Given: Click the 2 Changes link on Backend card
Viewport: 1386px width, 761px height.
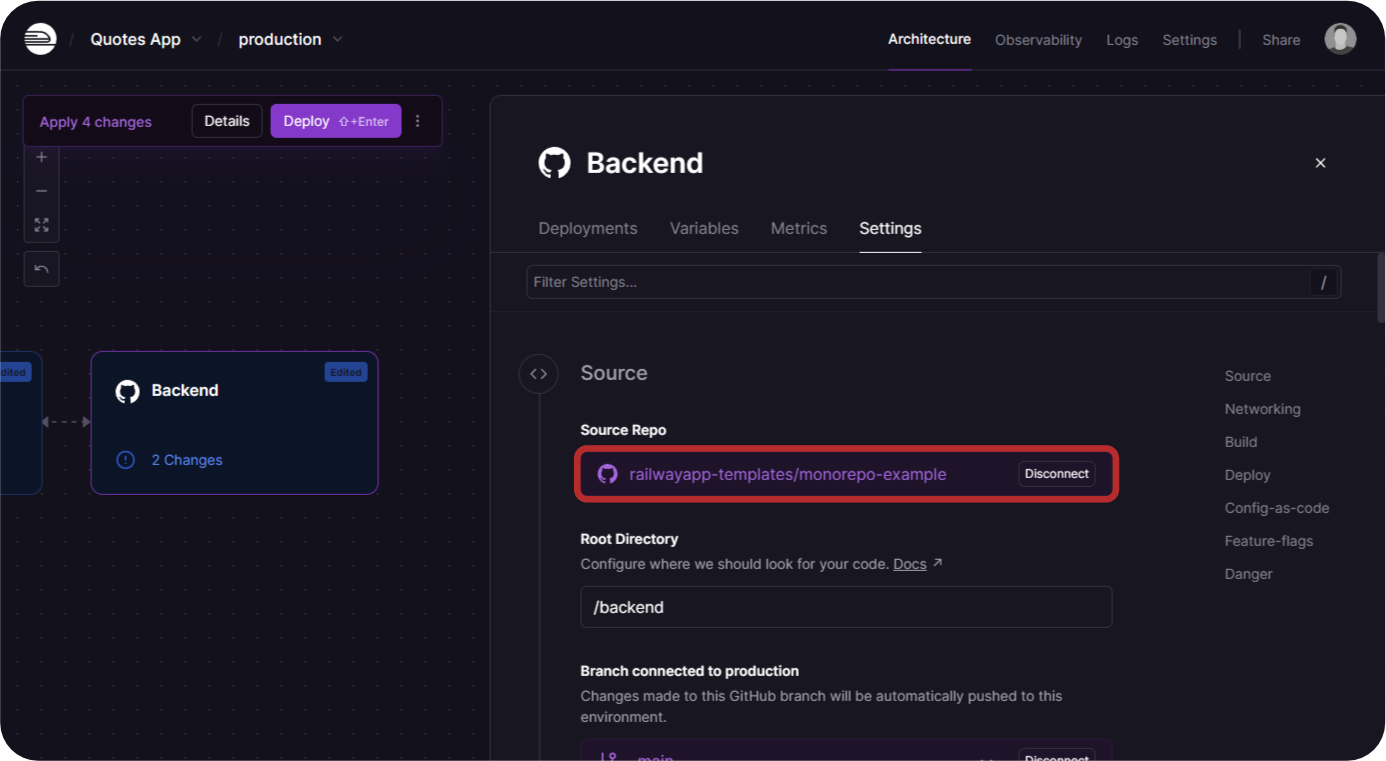Looking at the screenshot, I should tap(187, 460).
